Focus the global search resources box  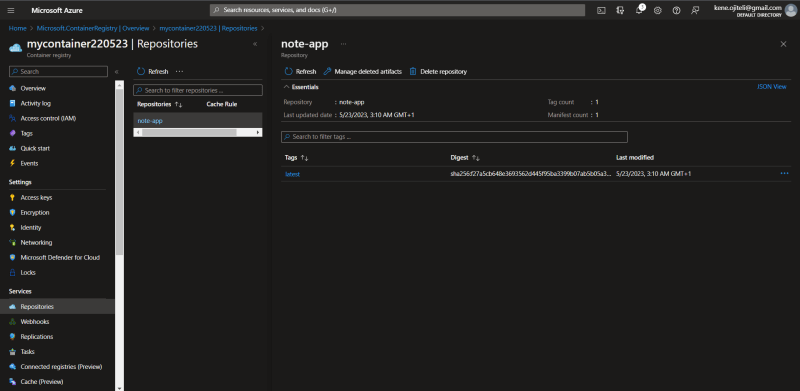pyautogui.click(x=397, y=10)
